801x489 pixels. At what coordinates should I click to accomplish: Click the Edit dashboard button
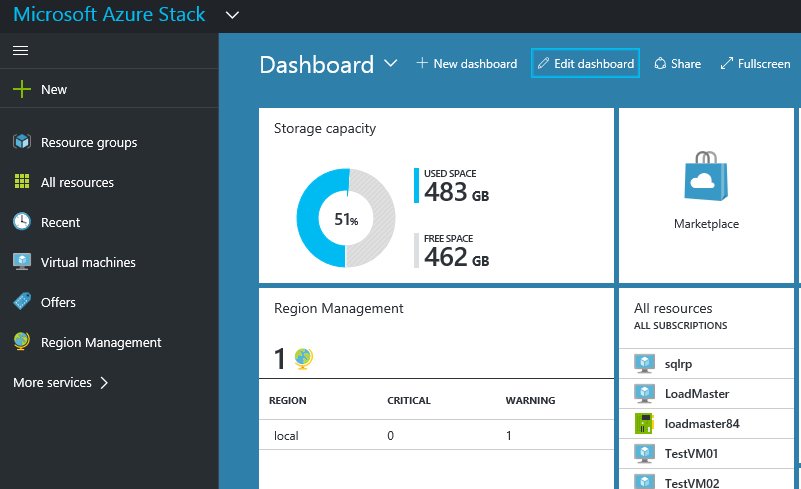[x=585, y=63]
